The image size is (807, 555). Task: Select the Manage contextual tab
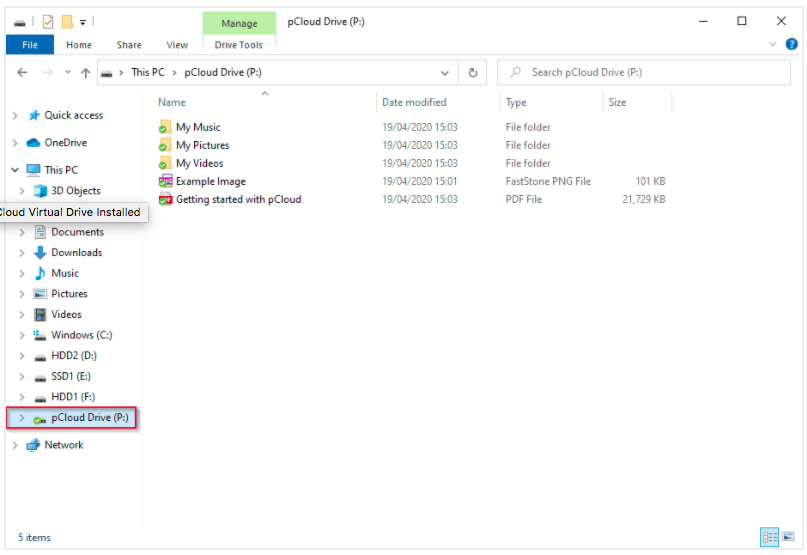[x=239, y=23]
